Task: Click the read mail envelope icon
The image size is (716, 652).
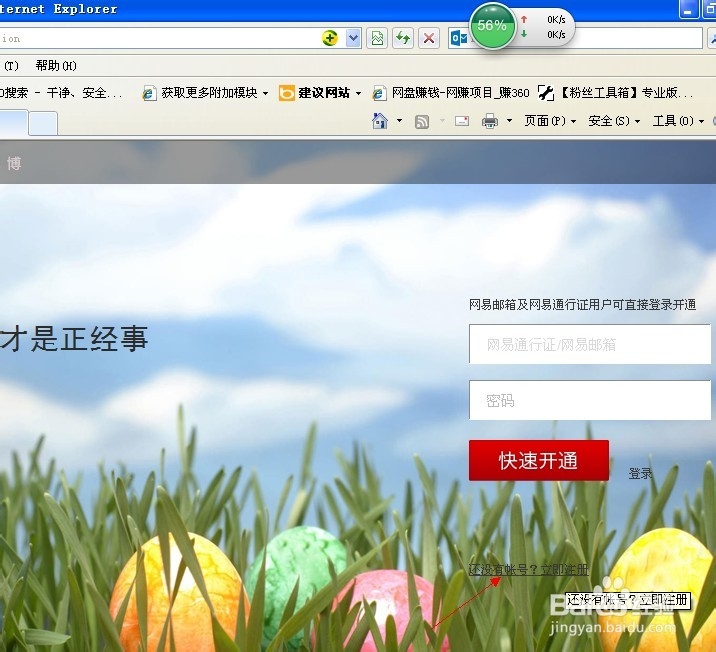Action: click(462, 121)
